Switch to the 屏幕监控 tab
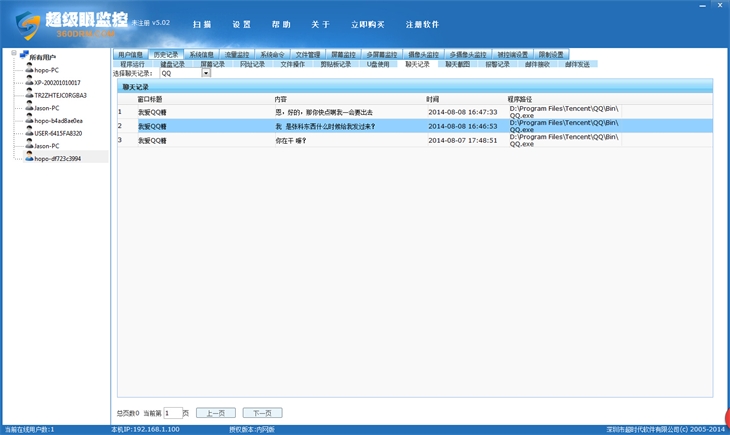This screenshot has height=435, width=730. click(343, 54)
